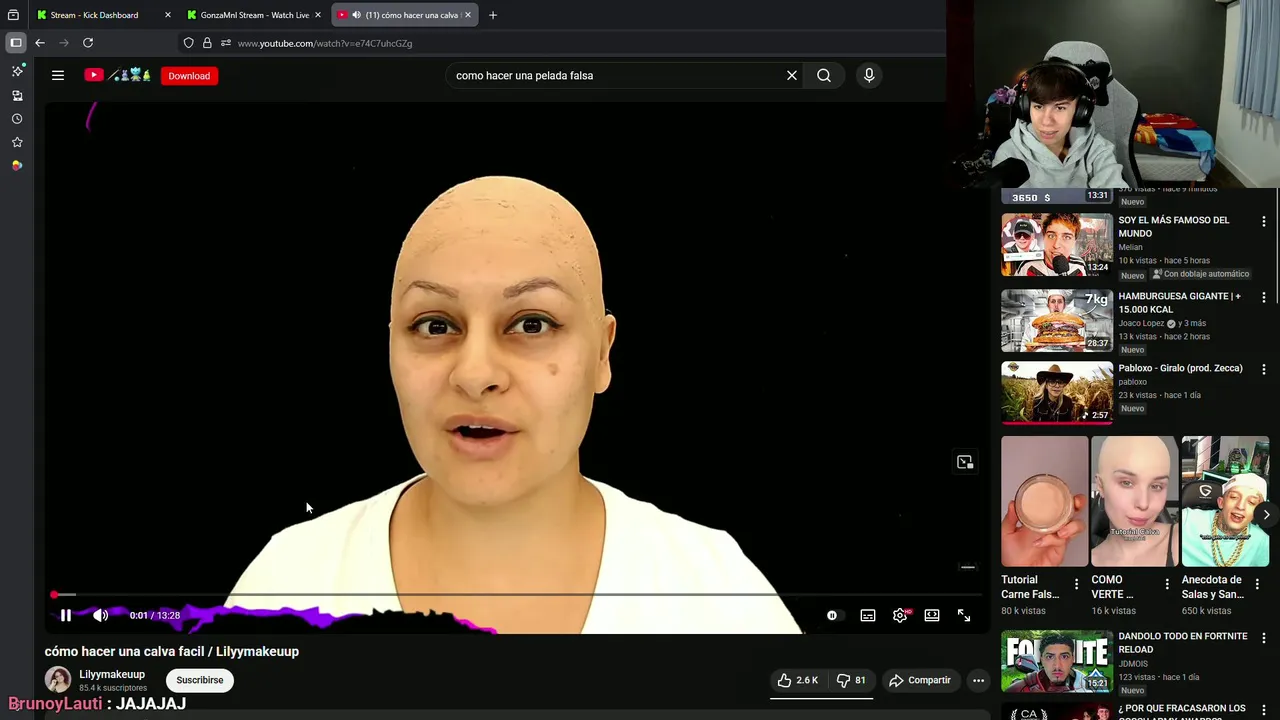Like the video with 2.6 K
1280x720 pixels.
(x=798, y=680)
